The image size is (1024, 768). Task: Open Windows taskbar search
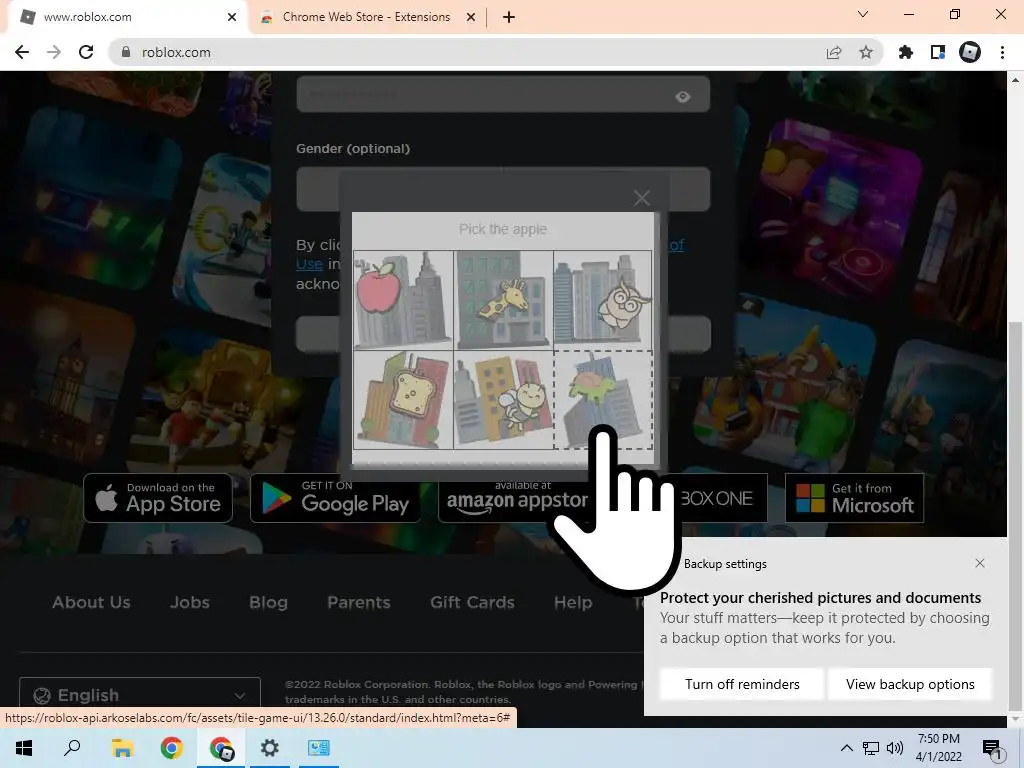tap(72, 748)
